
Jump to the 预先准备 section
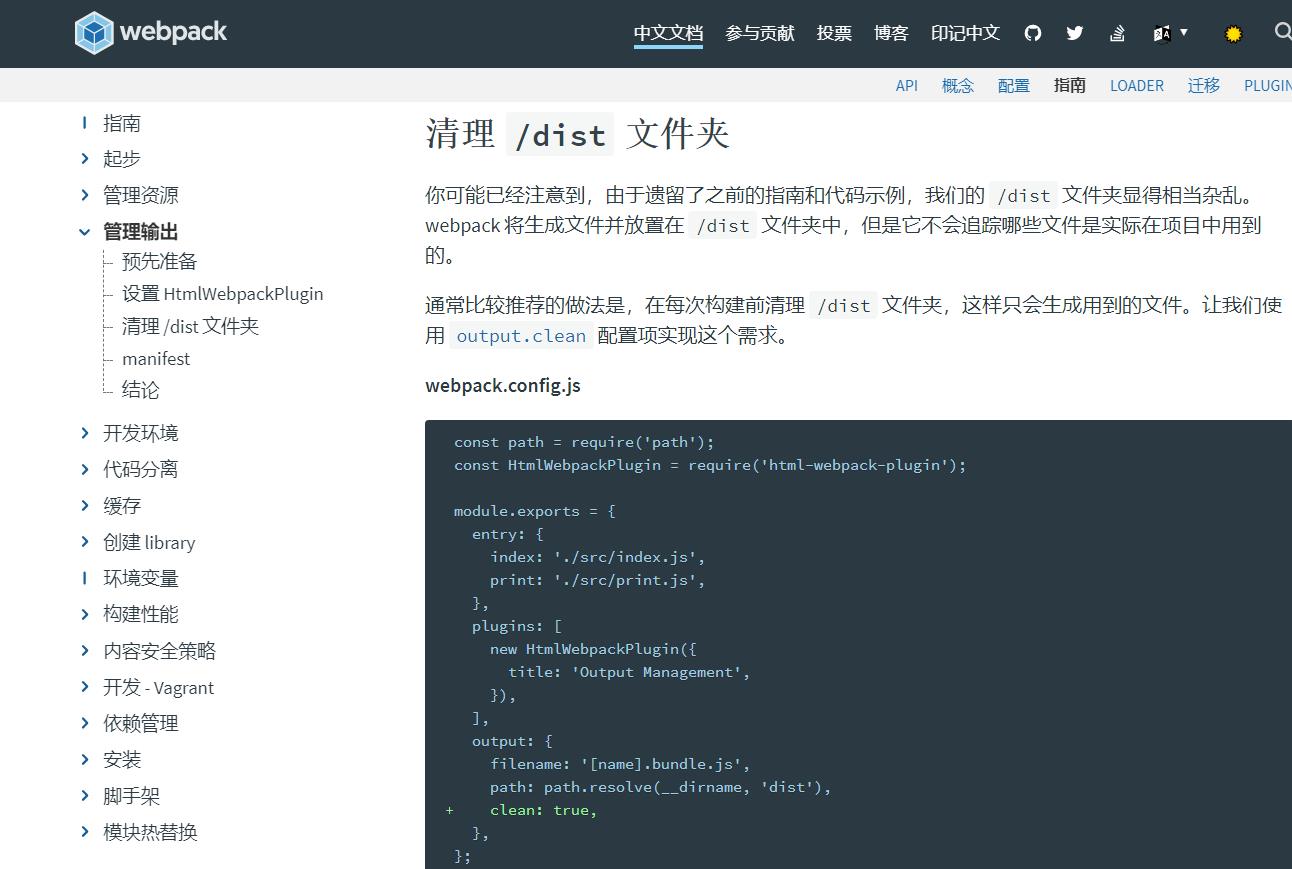click(x=160, y=261)
